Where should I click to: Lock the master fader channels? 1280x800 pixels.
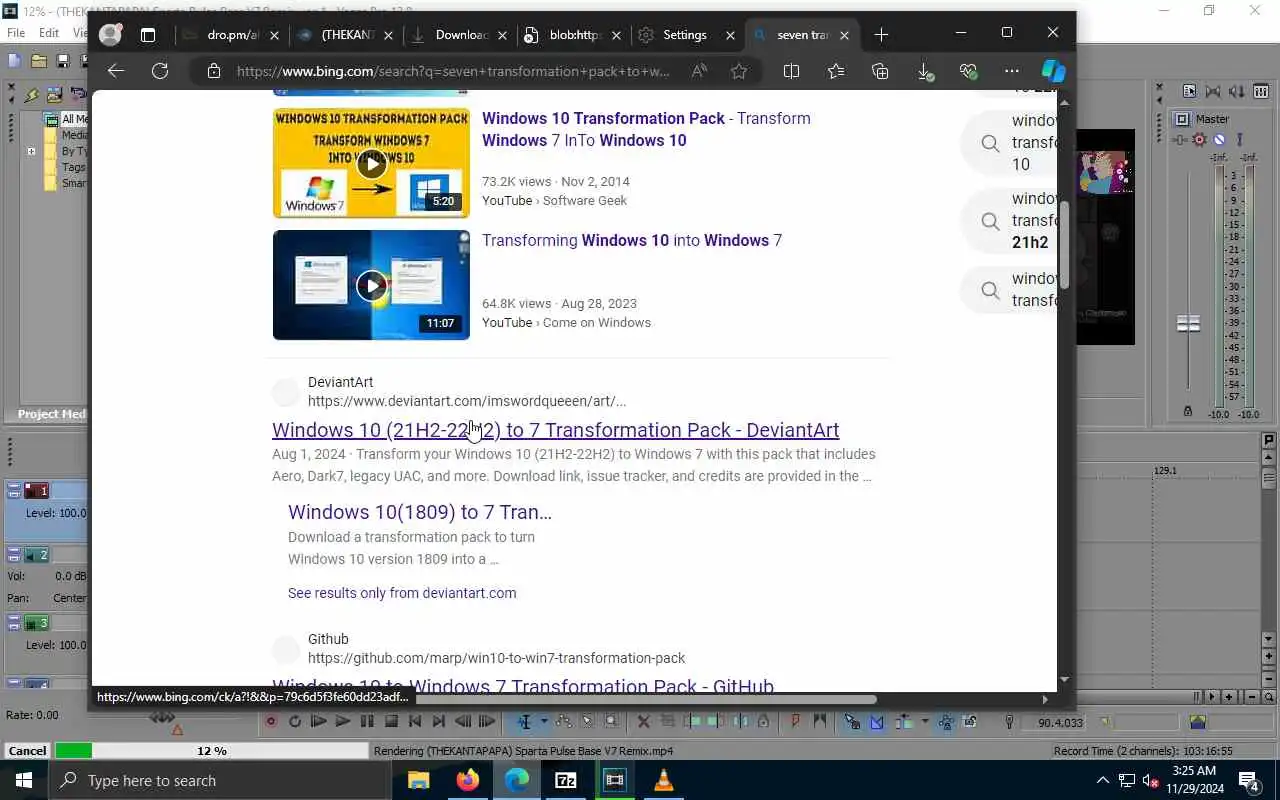[1188, 411]
